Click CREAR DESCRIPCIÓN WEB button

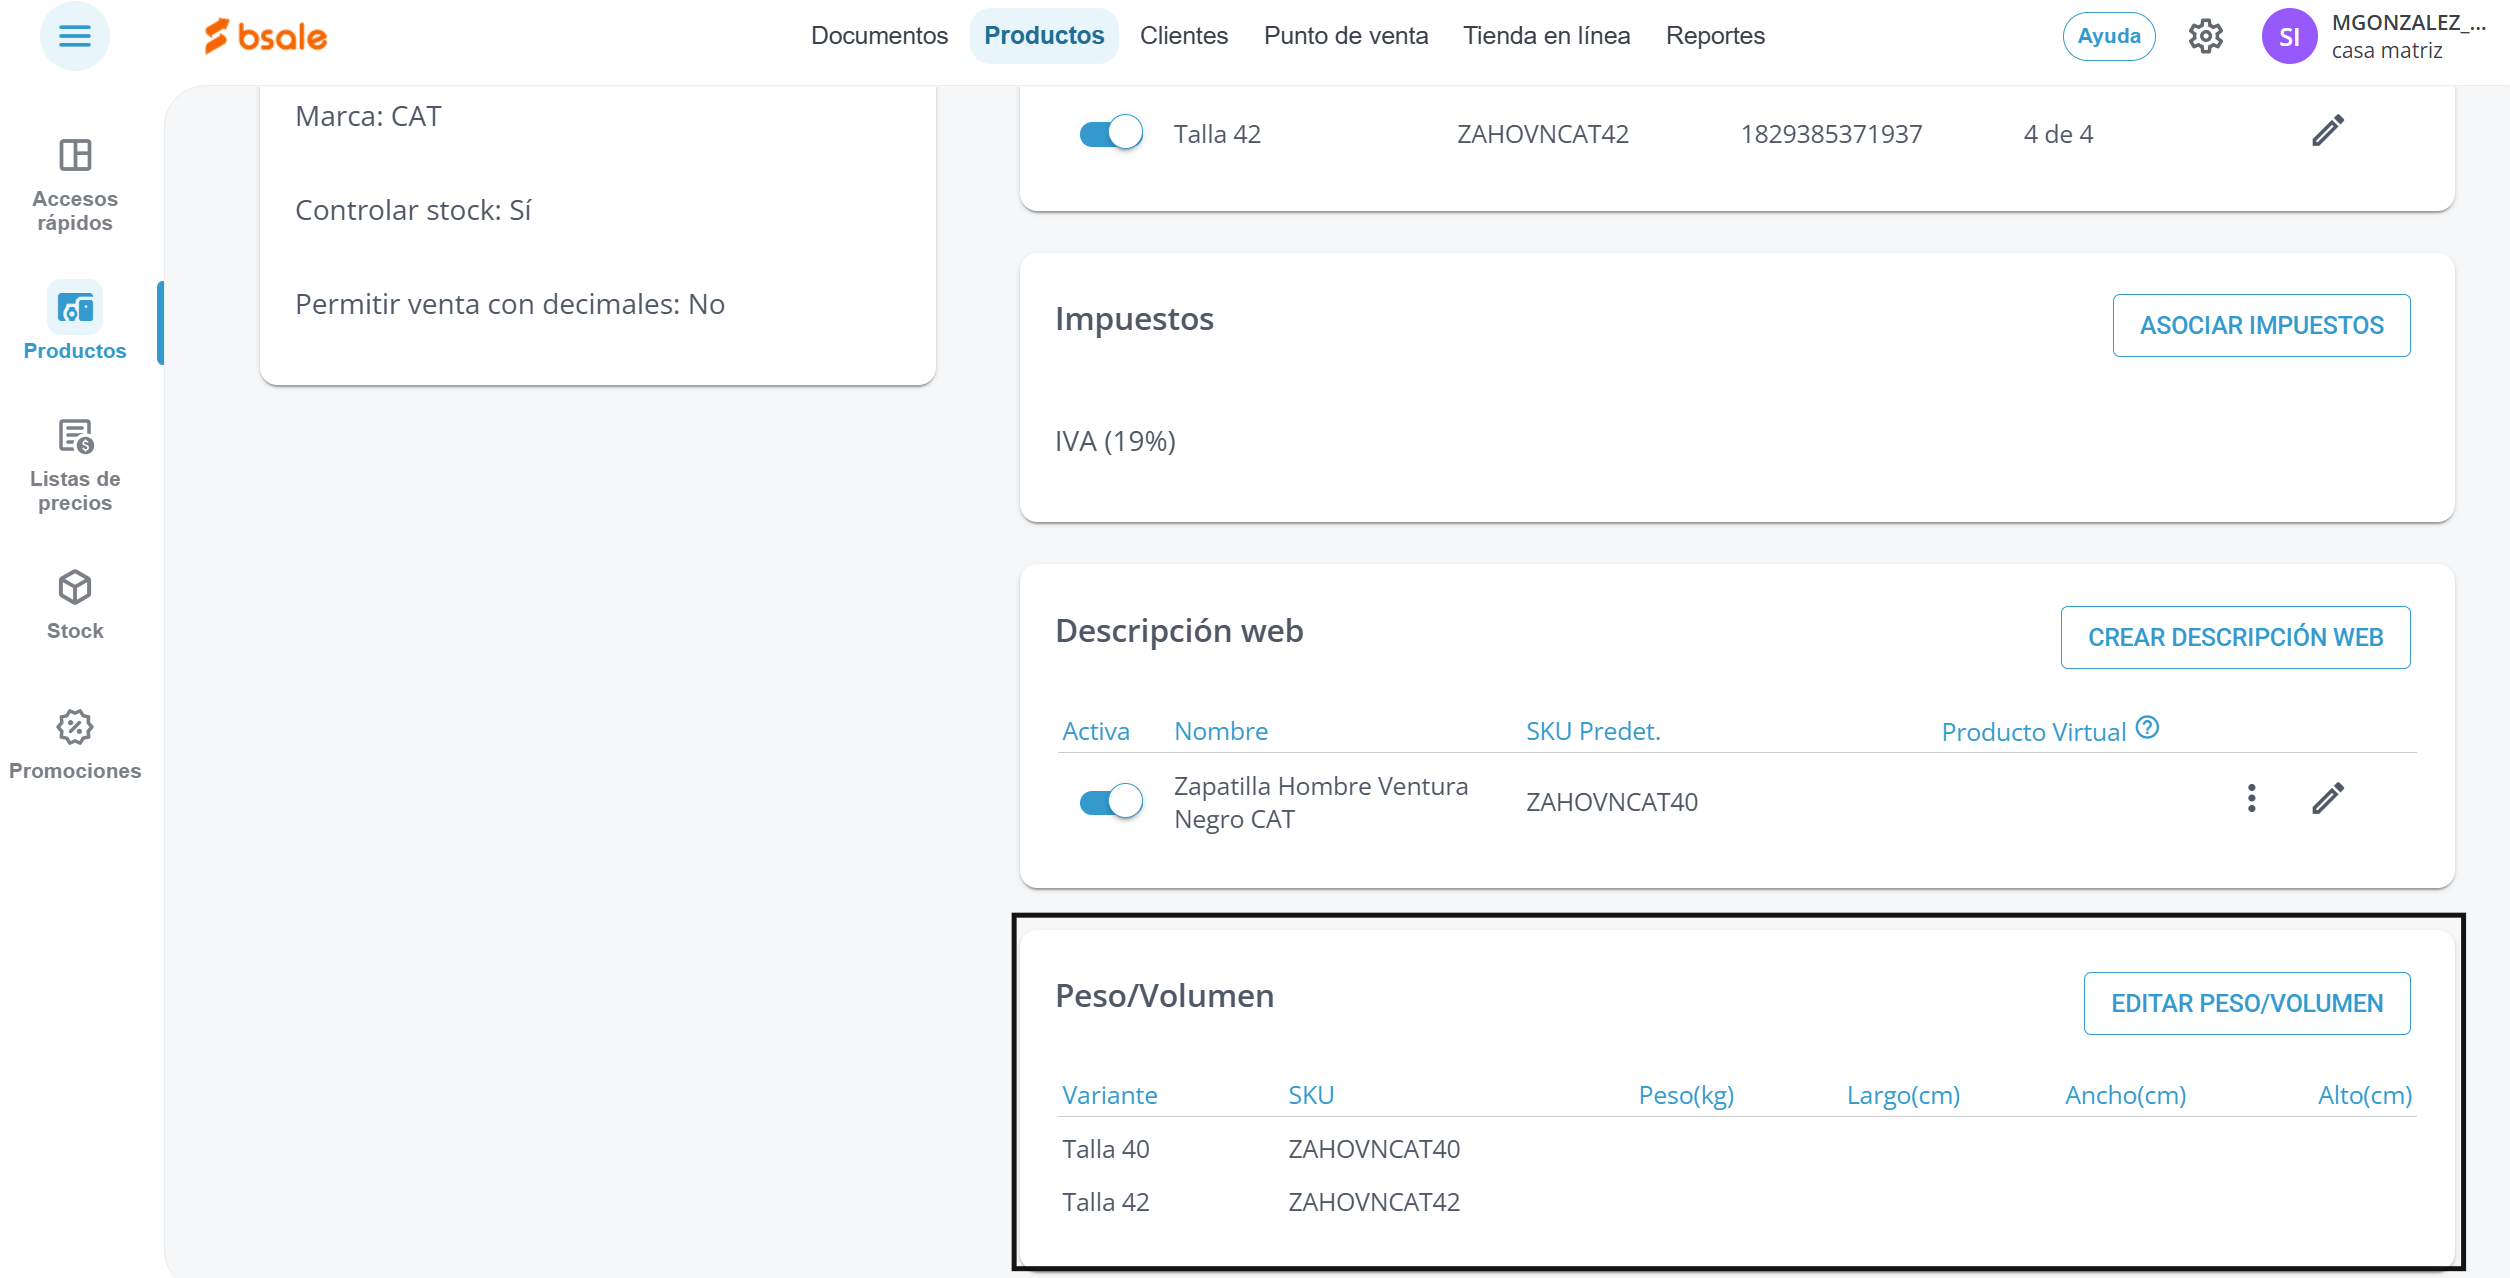pos(2235,638)
